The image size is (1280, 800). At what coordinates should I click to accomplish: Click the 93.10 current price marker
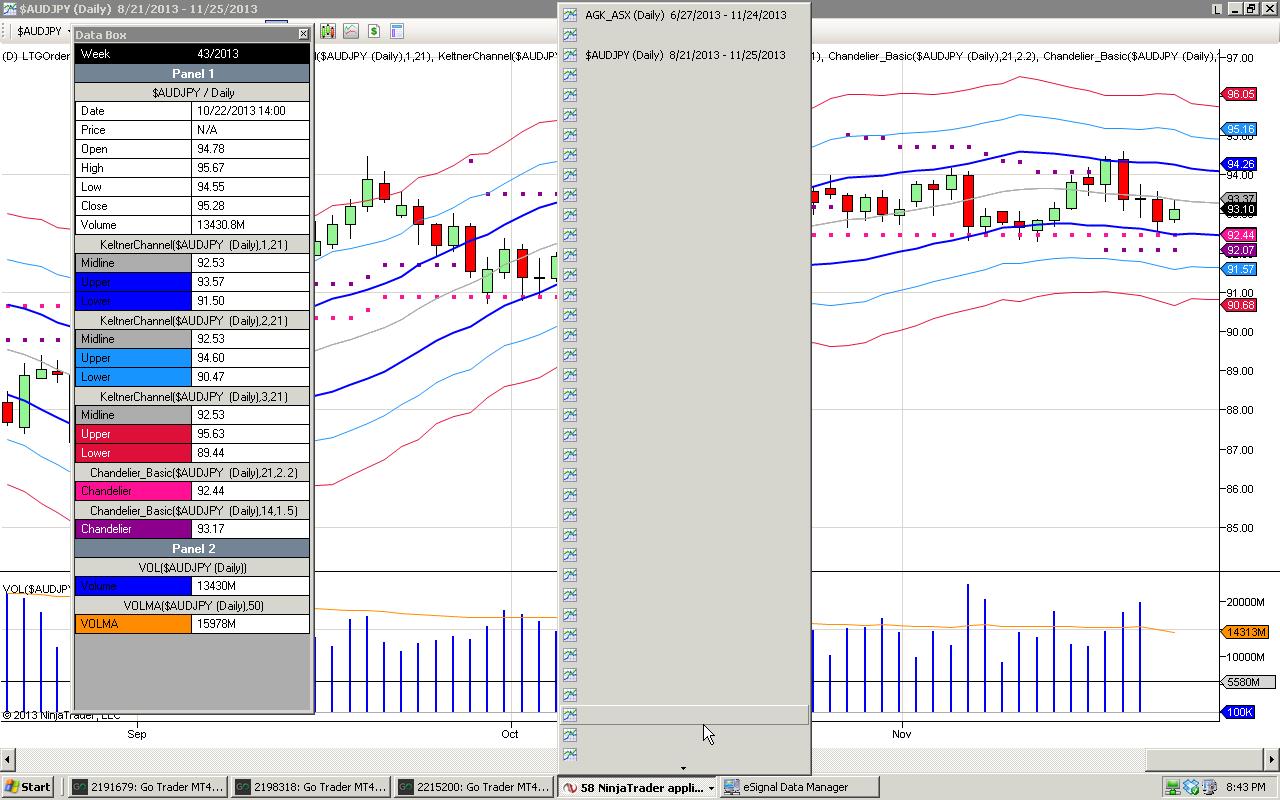coord(1240,210)
